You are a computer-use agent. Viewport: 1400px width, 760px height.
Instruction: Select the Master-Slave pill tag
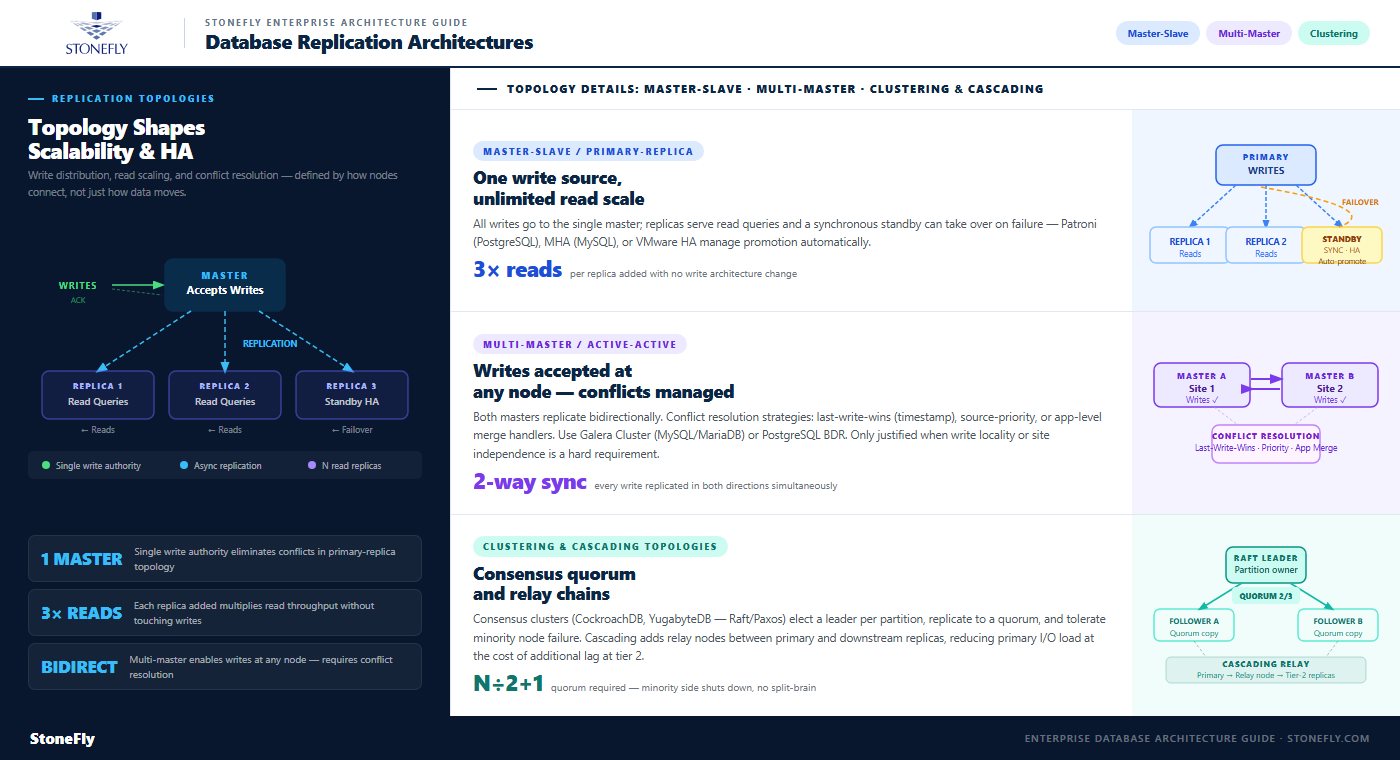tap(1158, 34)
